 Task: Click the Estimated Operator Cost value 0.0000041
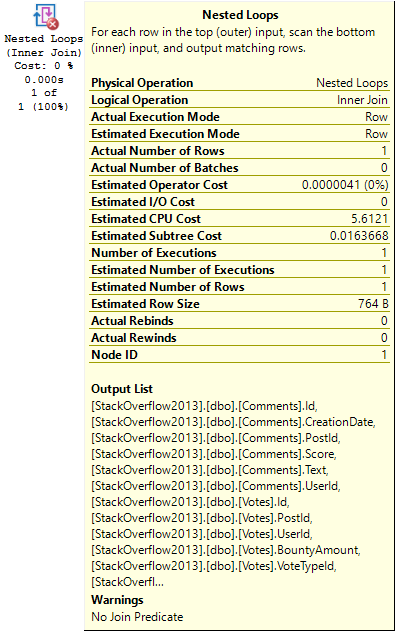[x=345, y=185]
